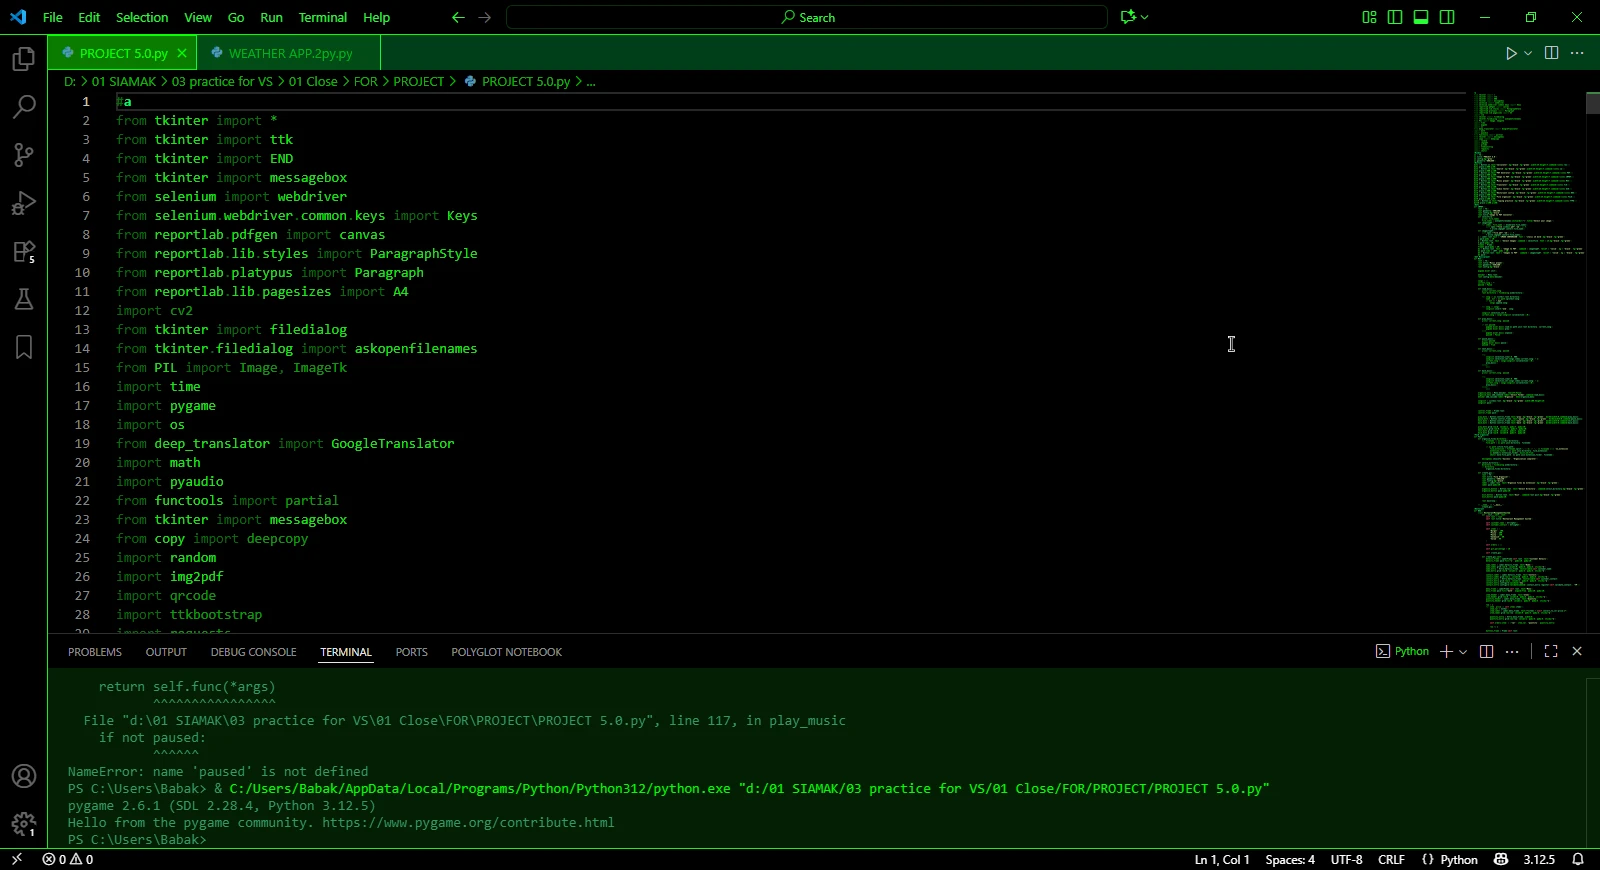
Task: Open the Extensions view
Action: [24, 252]
